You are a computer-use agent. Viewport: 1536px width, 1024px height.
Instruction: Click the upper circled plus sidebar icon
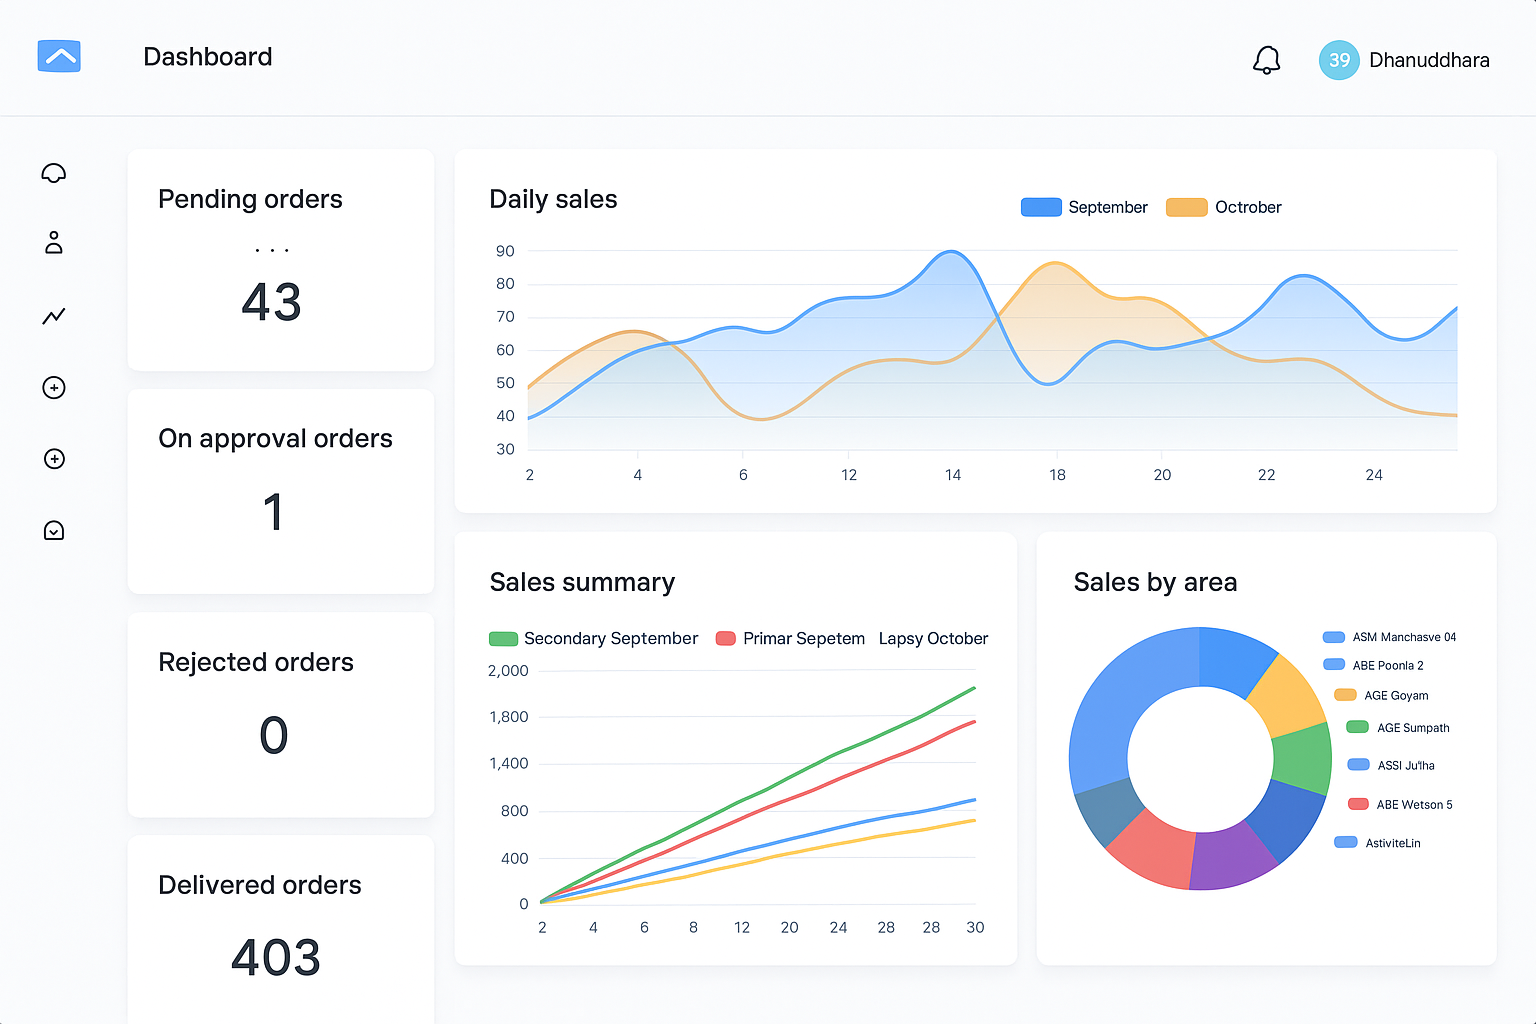pos(54,388)
